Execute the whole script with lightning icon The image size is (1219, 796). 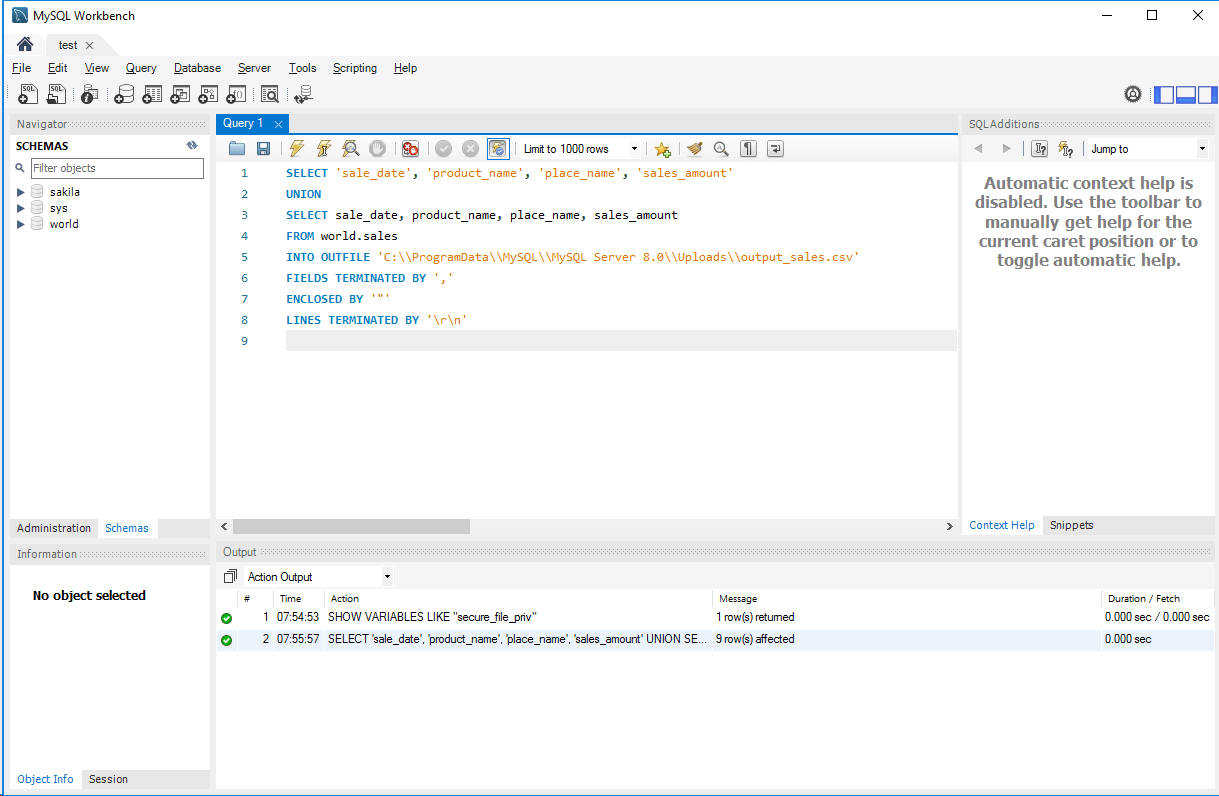point(297,149)
